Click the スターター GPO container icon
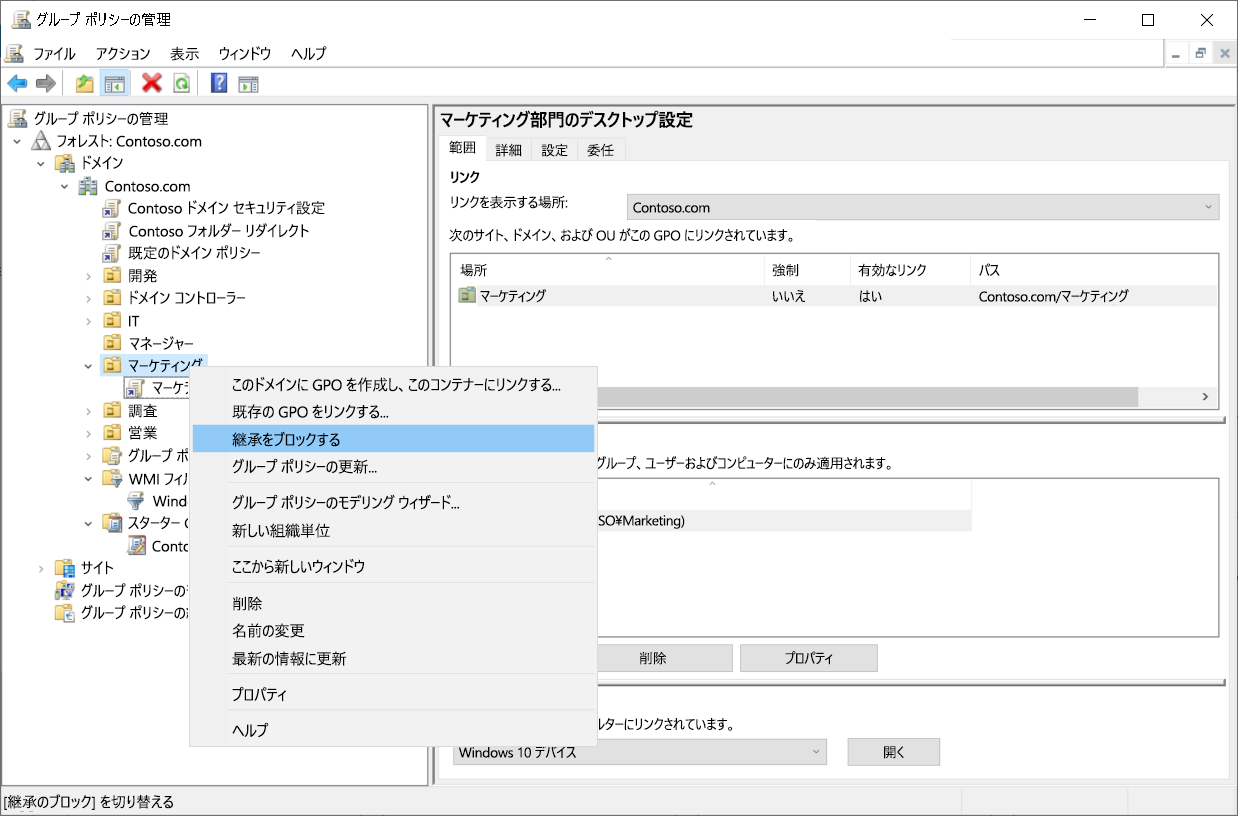Image resolution: width=1238 pixels, height=816 pixels. 112,522
